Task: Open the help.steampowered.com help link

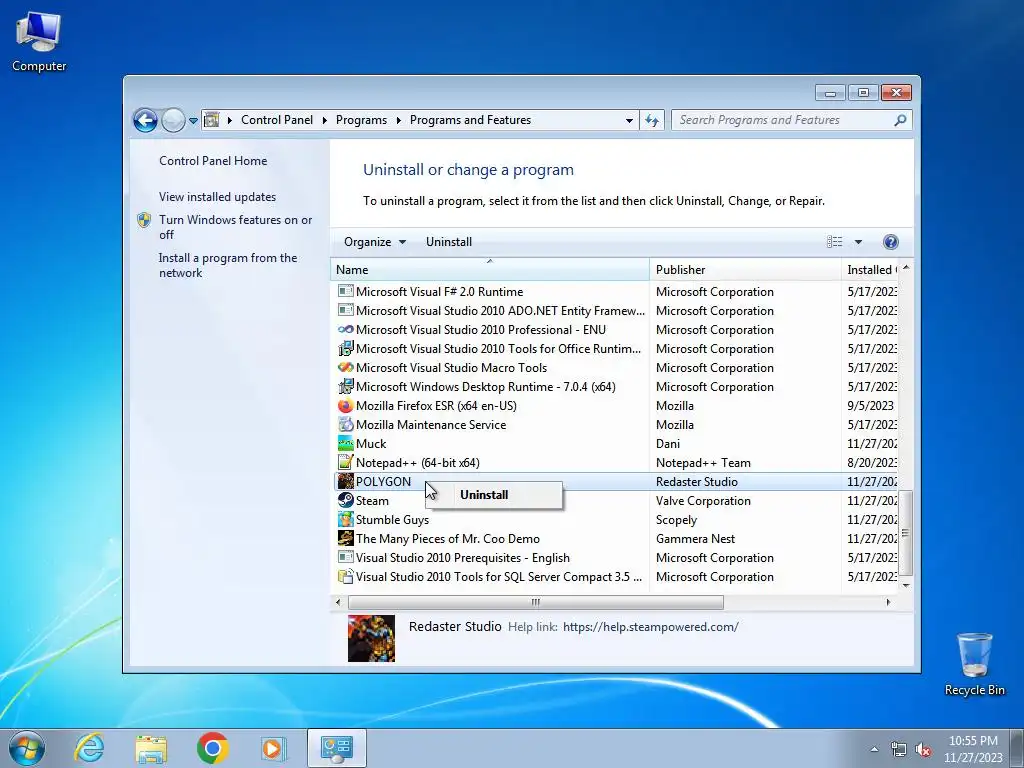Action: click(x=650, y=627)
